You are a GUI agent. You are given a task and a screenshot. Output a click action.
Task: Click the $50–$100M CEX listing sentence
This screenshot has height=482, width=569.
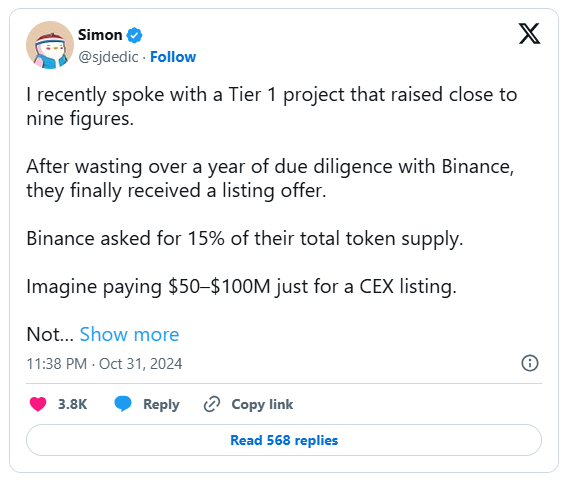pos(241,287)
